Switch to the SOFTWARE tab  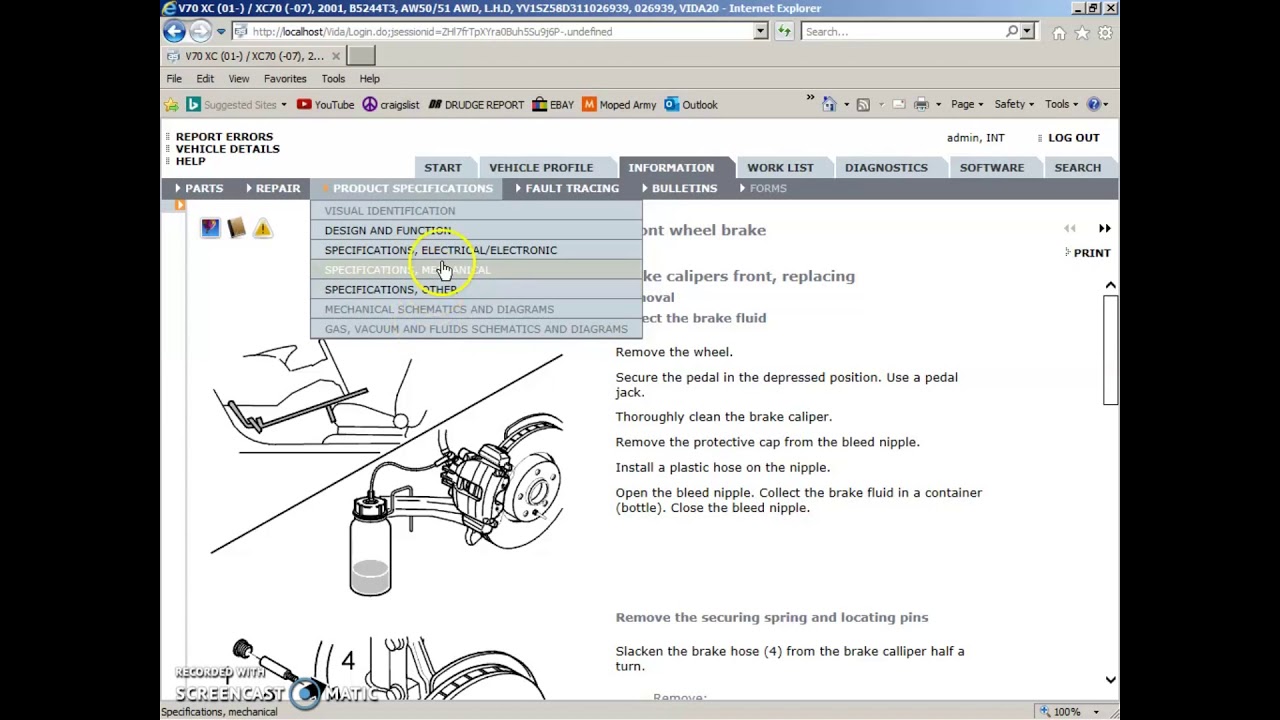coord(992,168)
